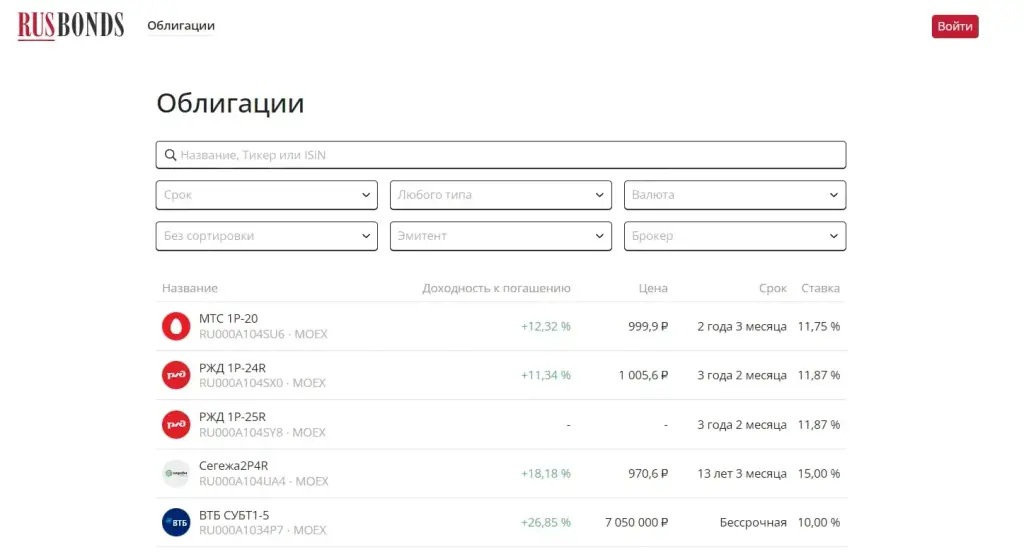Click the Облигации page heading
Viewport: 1024px width, 552px height.
pos(230,103)
